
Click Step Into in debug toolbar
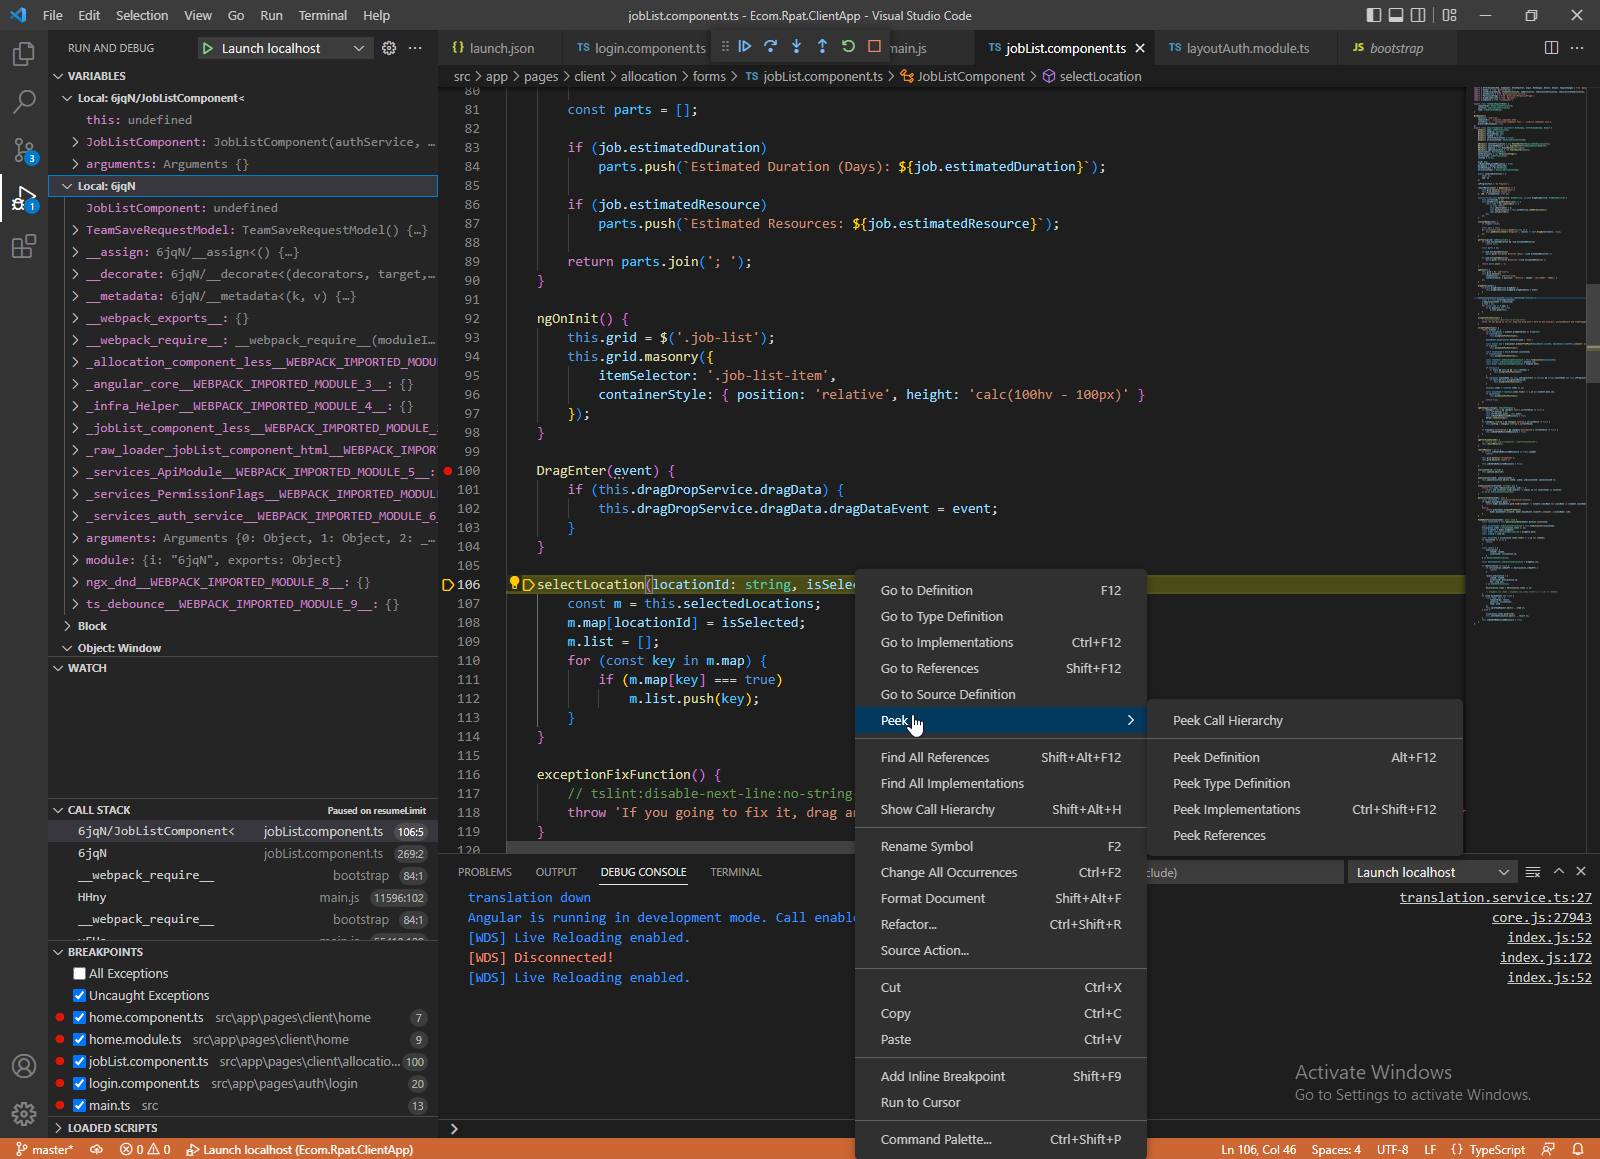click(796, 46)
